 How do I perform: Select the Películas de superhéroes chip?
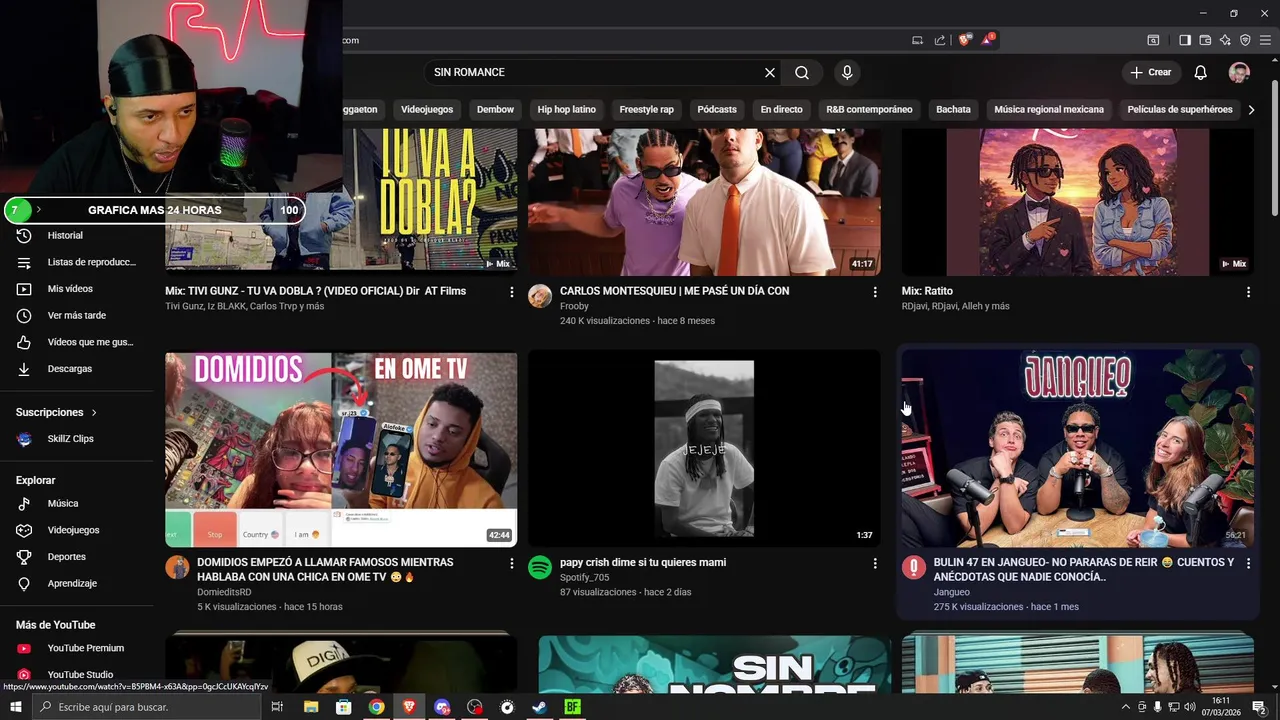pyautogui.click(x=1179, y=109)
